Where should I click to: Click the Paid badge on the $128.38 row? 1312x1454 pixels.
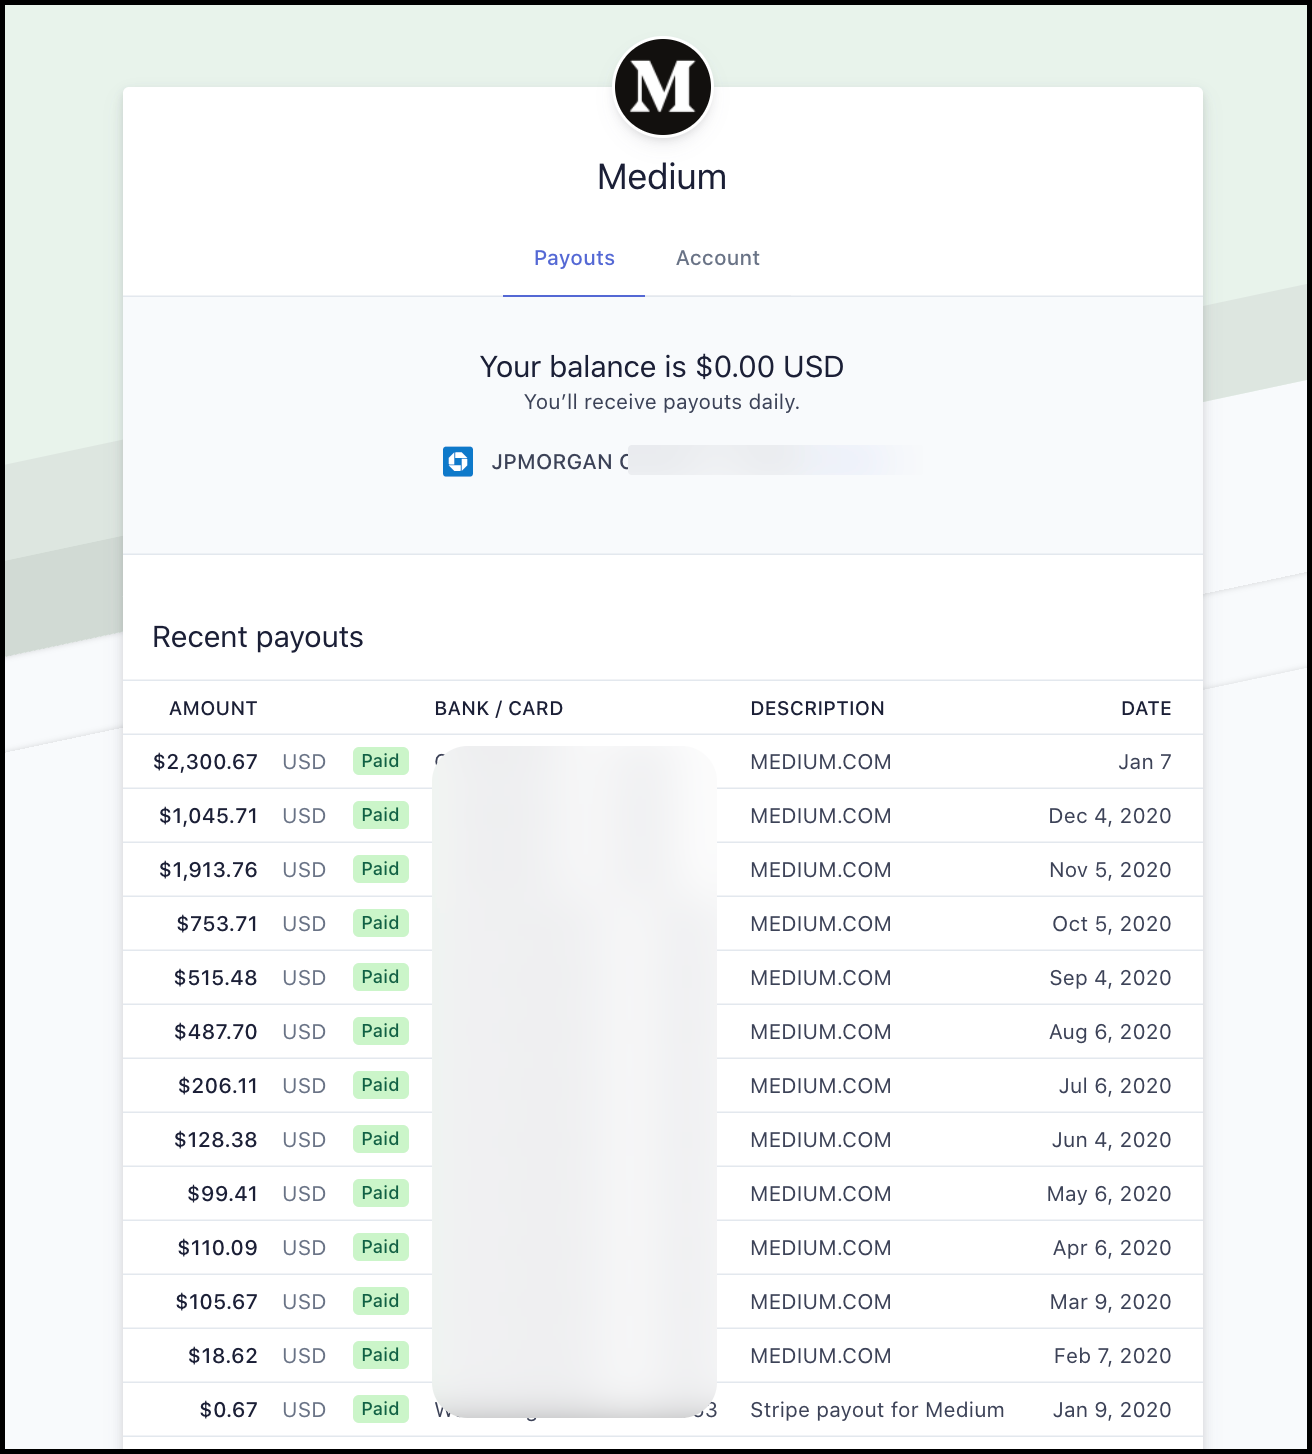click(x=381, y=1139)
